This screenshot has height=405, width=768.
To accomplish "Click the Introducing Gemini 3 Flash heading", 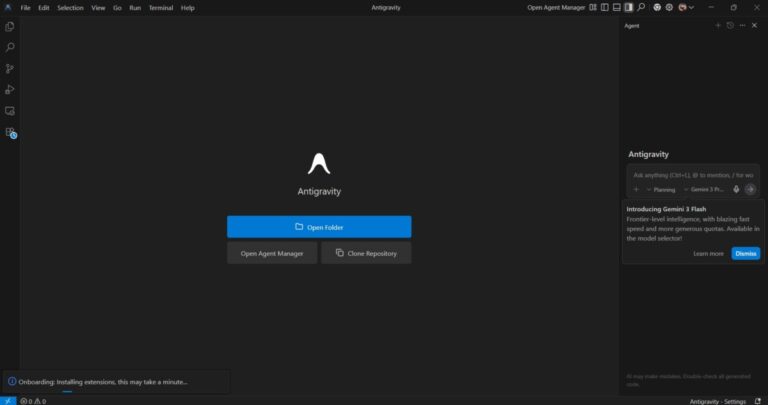I will [x=666, y=209].
